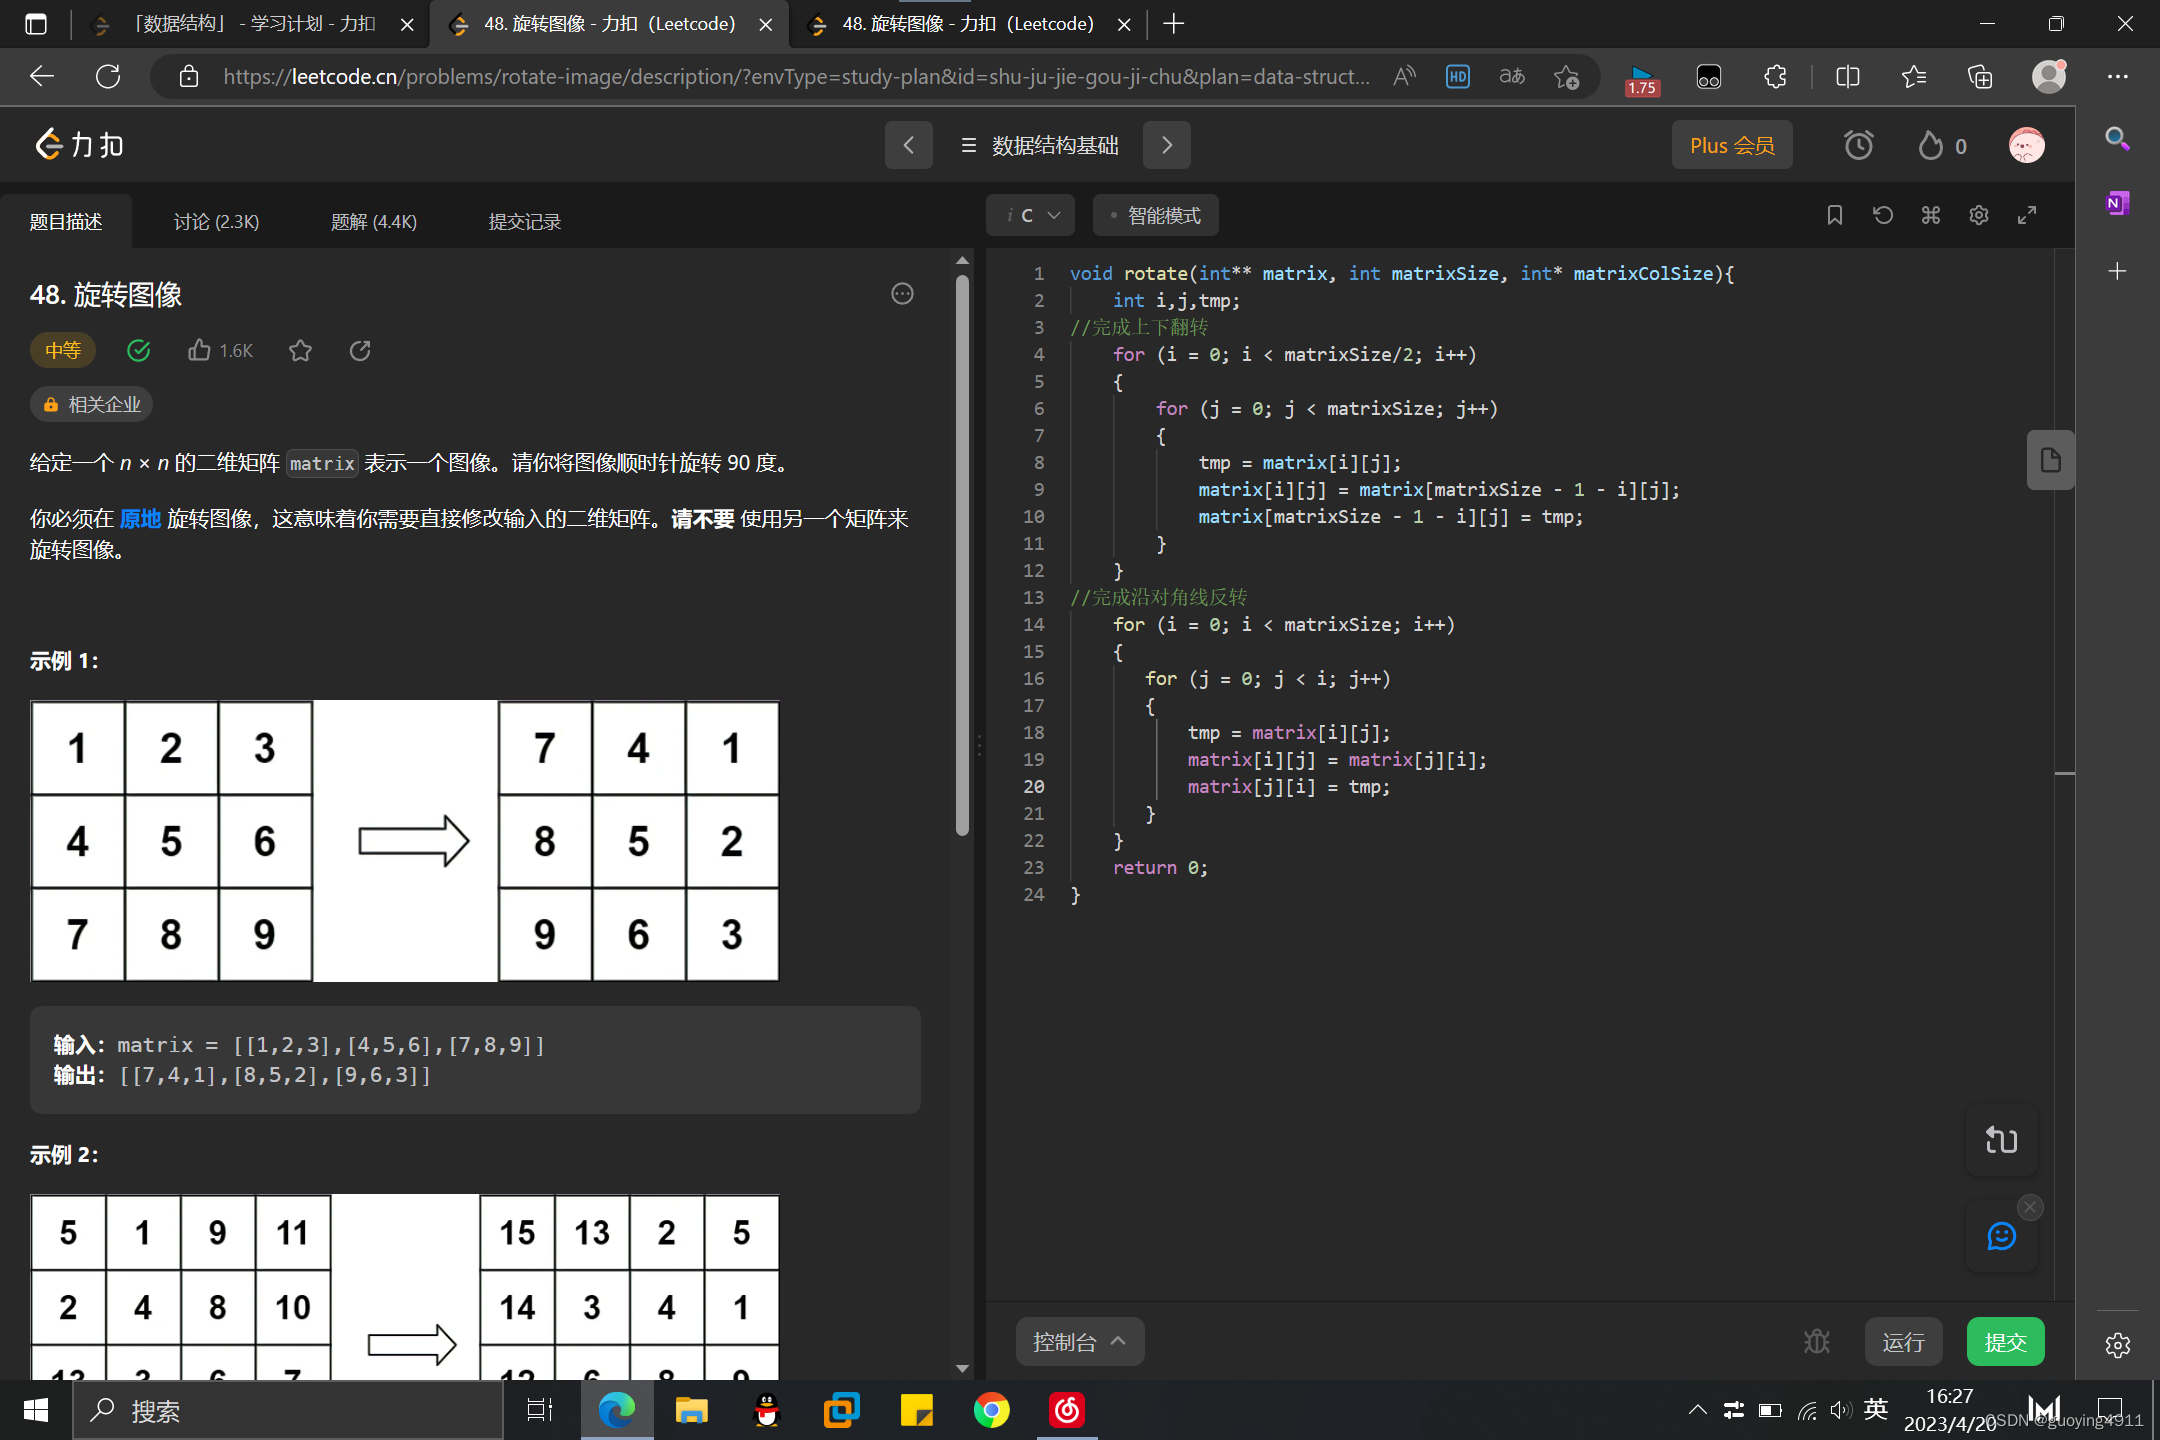Open File Explorer from the taskbar
This screenshot has height=1440, width=2160.
(x=691, y=1410)
